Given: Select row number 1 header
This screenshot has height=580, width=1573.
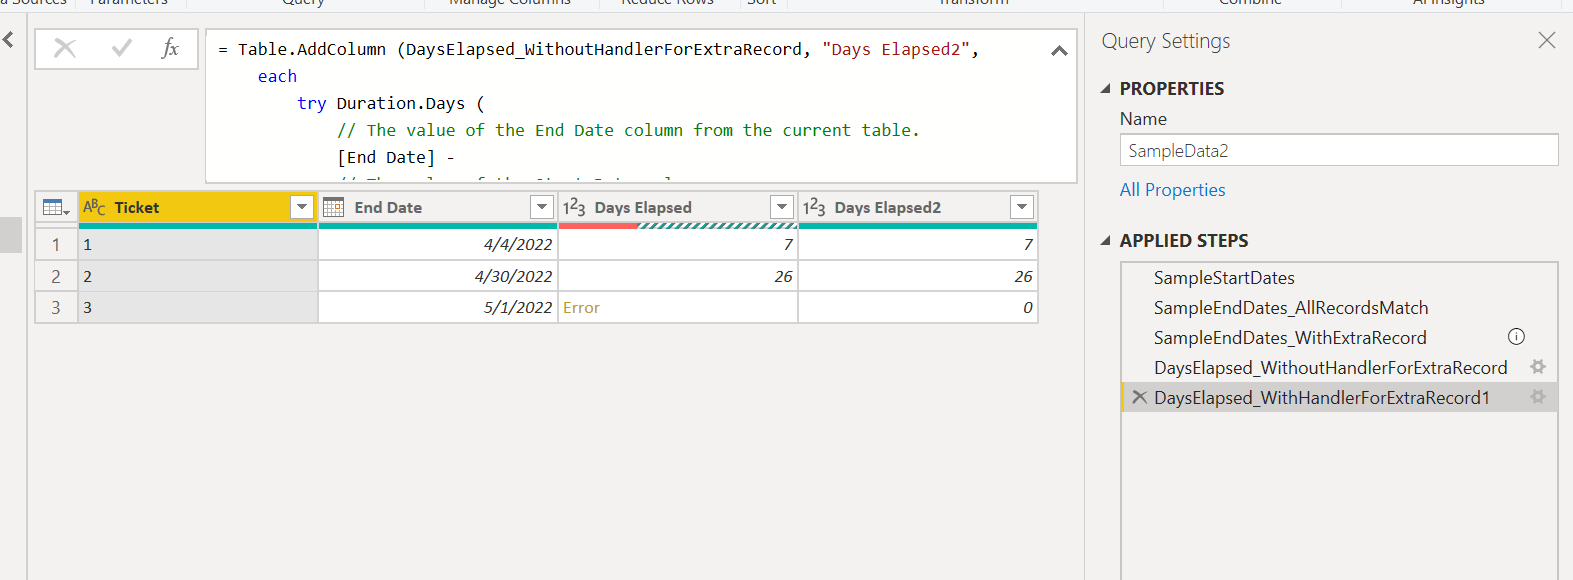Looking at the screenshot, I should coord(56,245).
